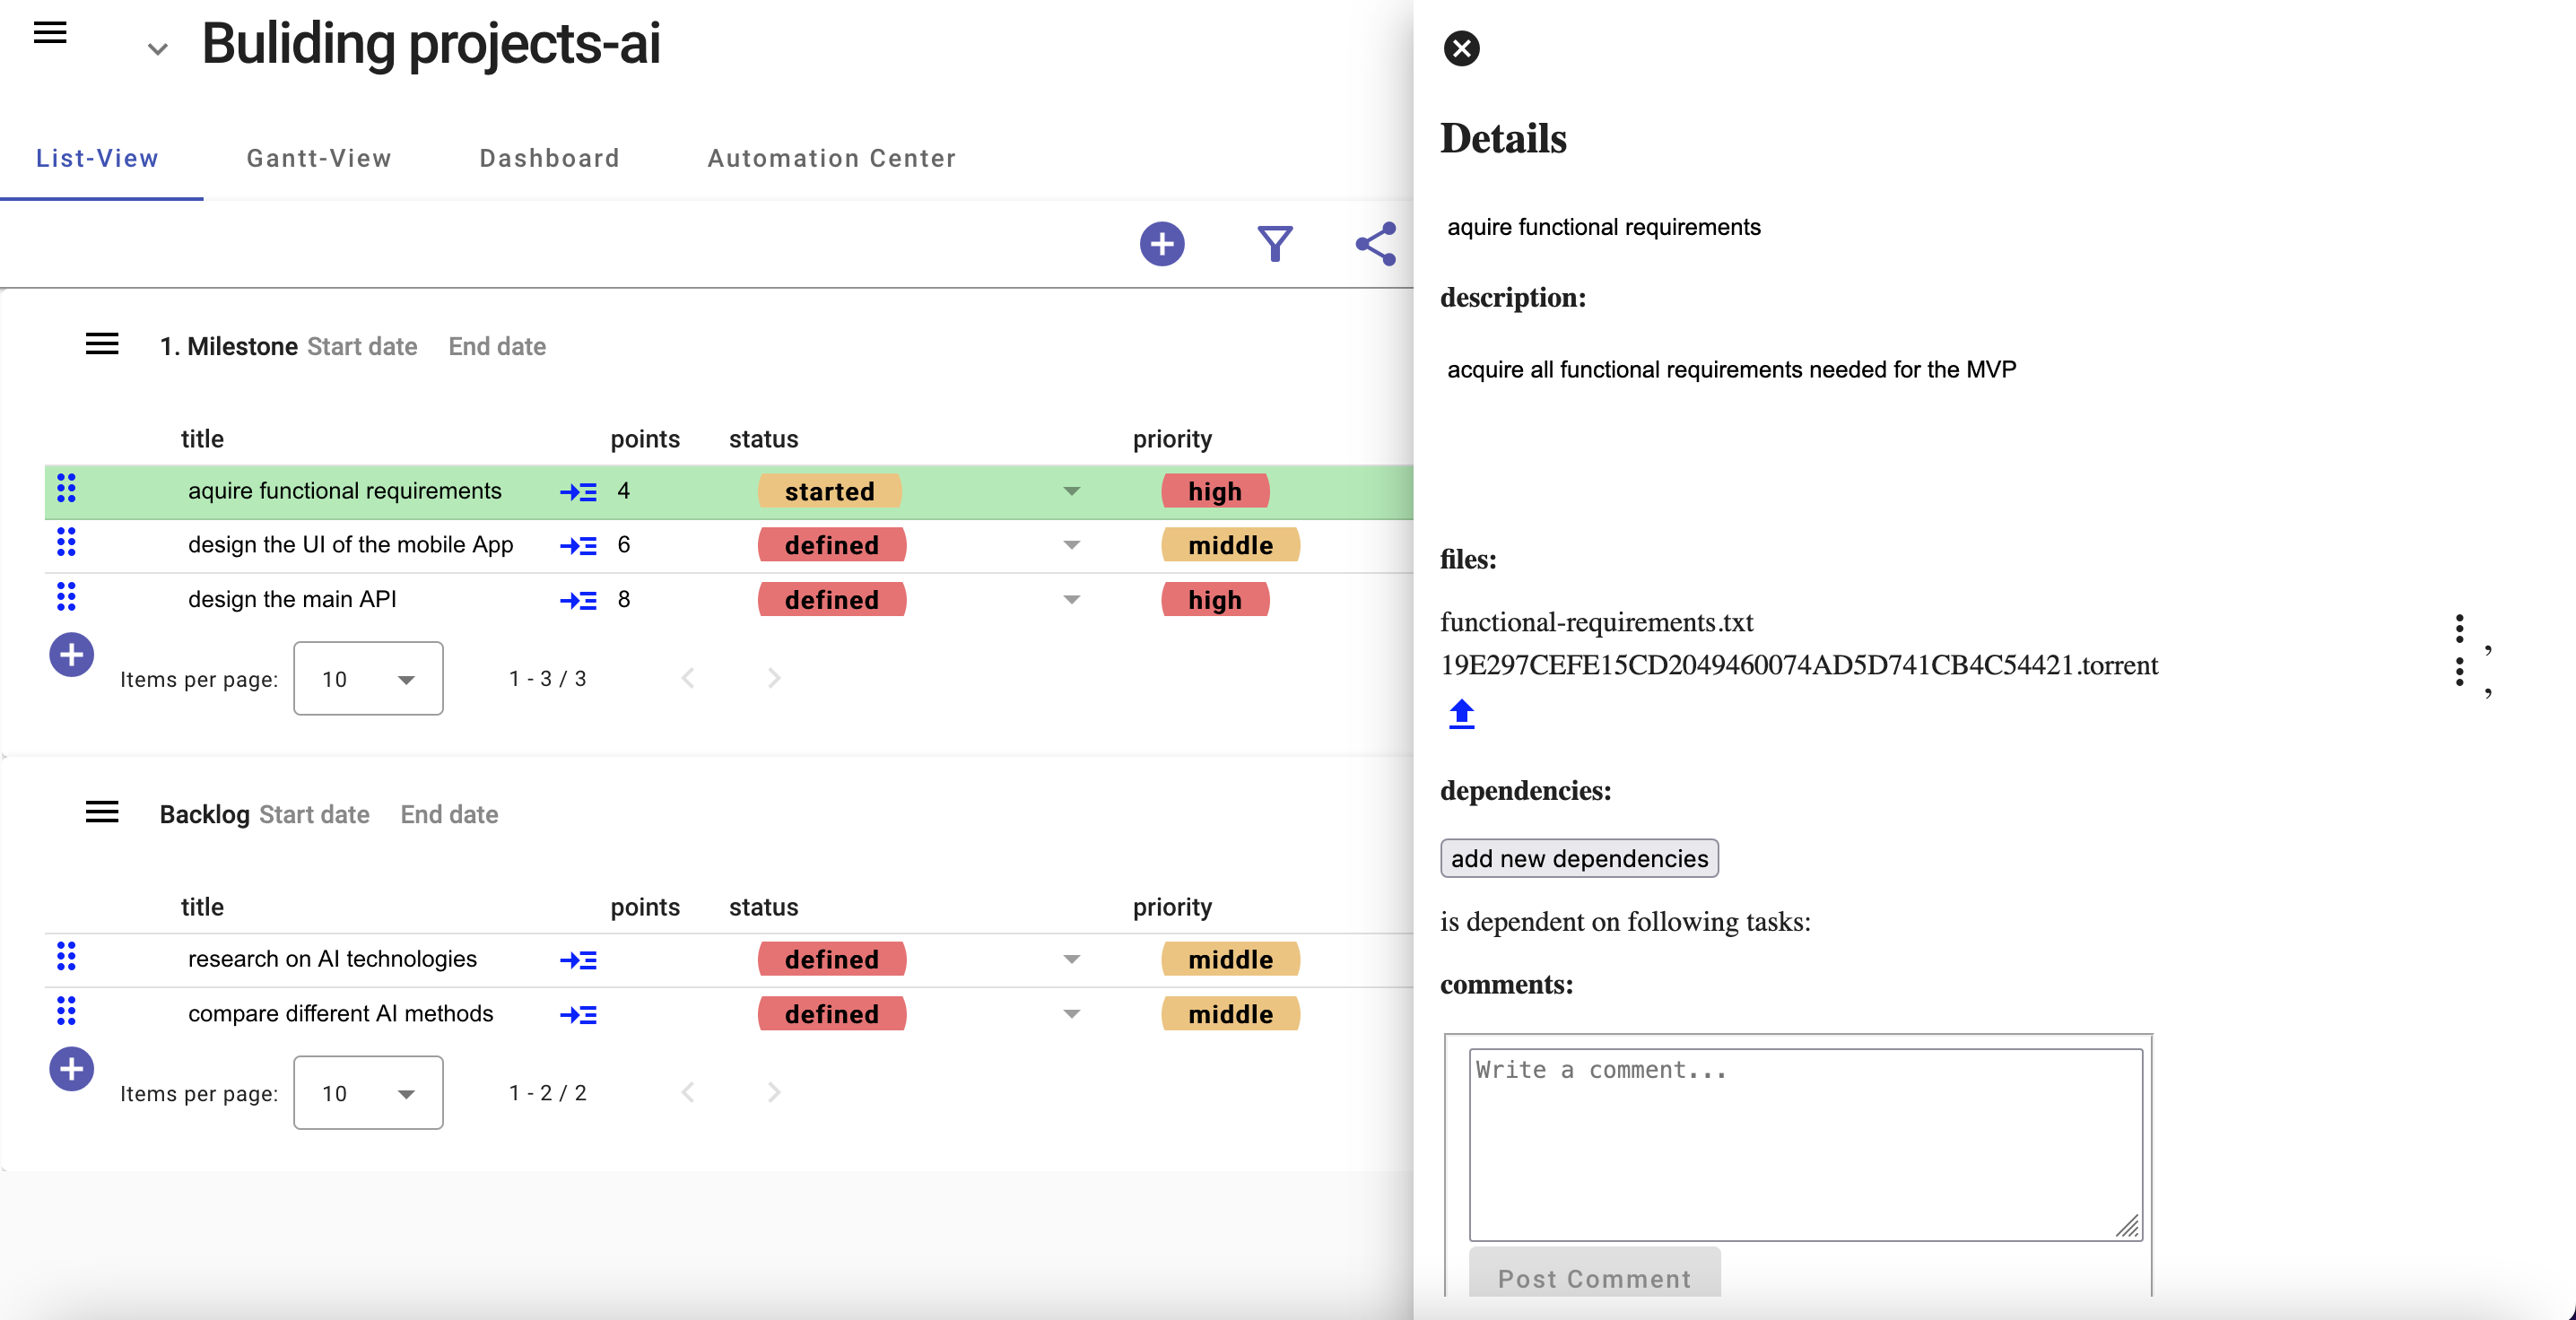Click add new dependencies button
This screenshot has height=1320, width=2576.
point(1578,858)
